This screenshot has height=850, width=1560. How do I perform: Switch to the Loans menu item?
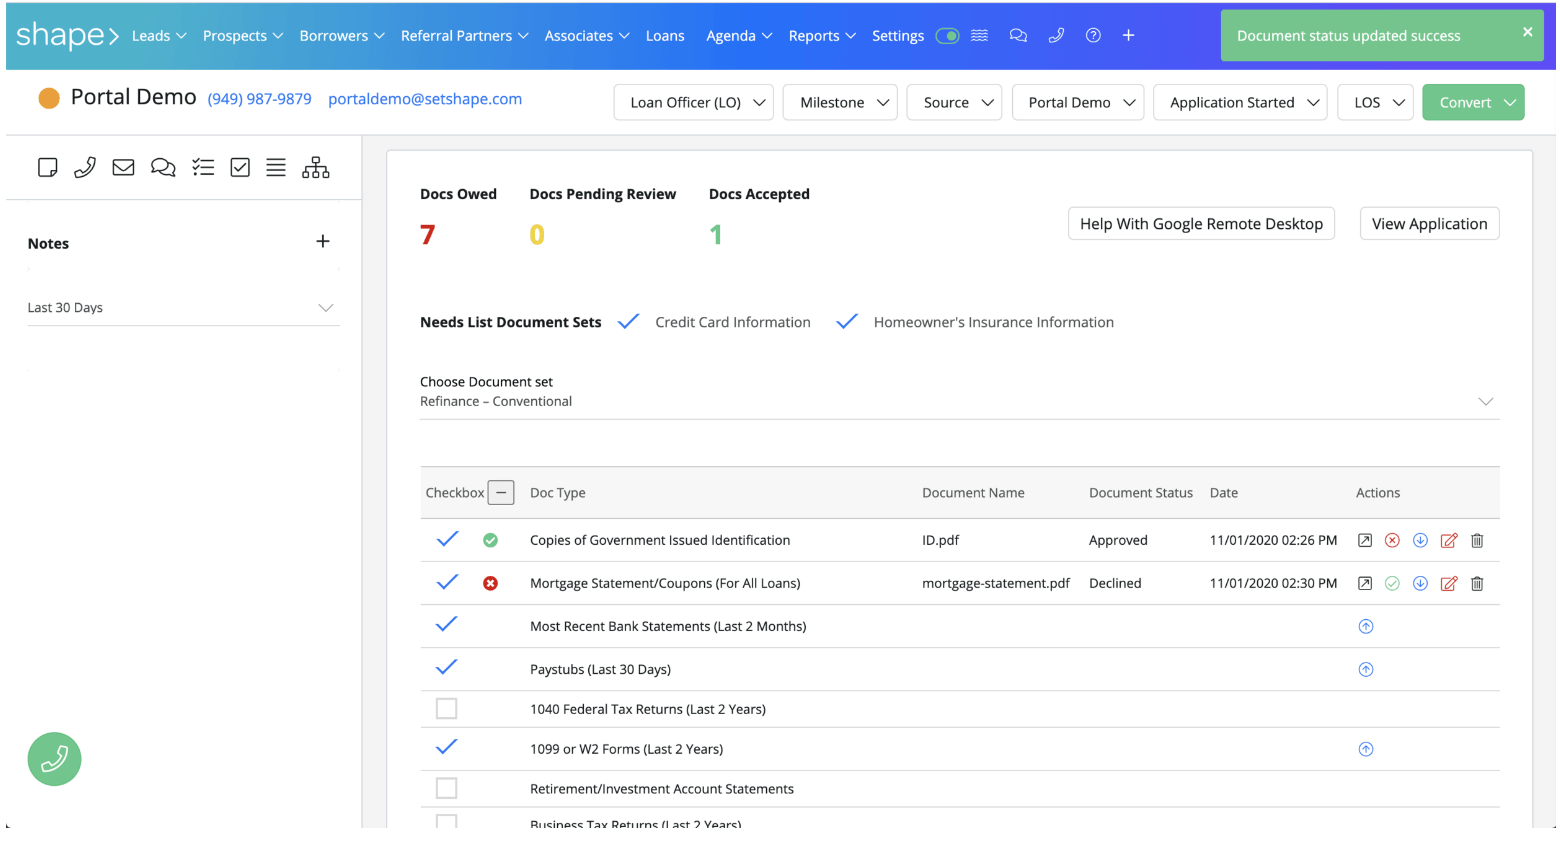click(x=665, y=35)
